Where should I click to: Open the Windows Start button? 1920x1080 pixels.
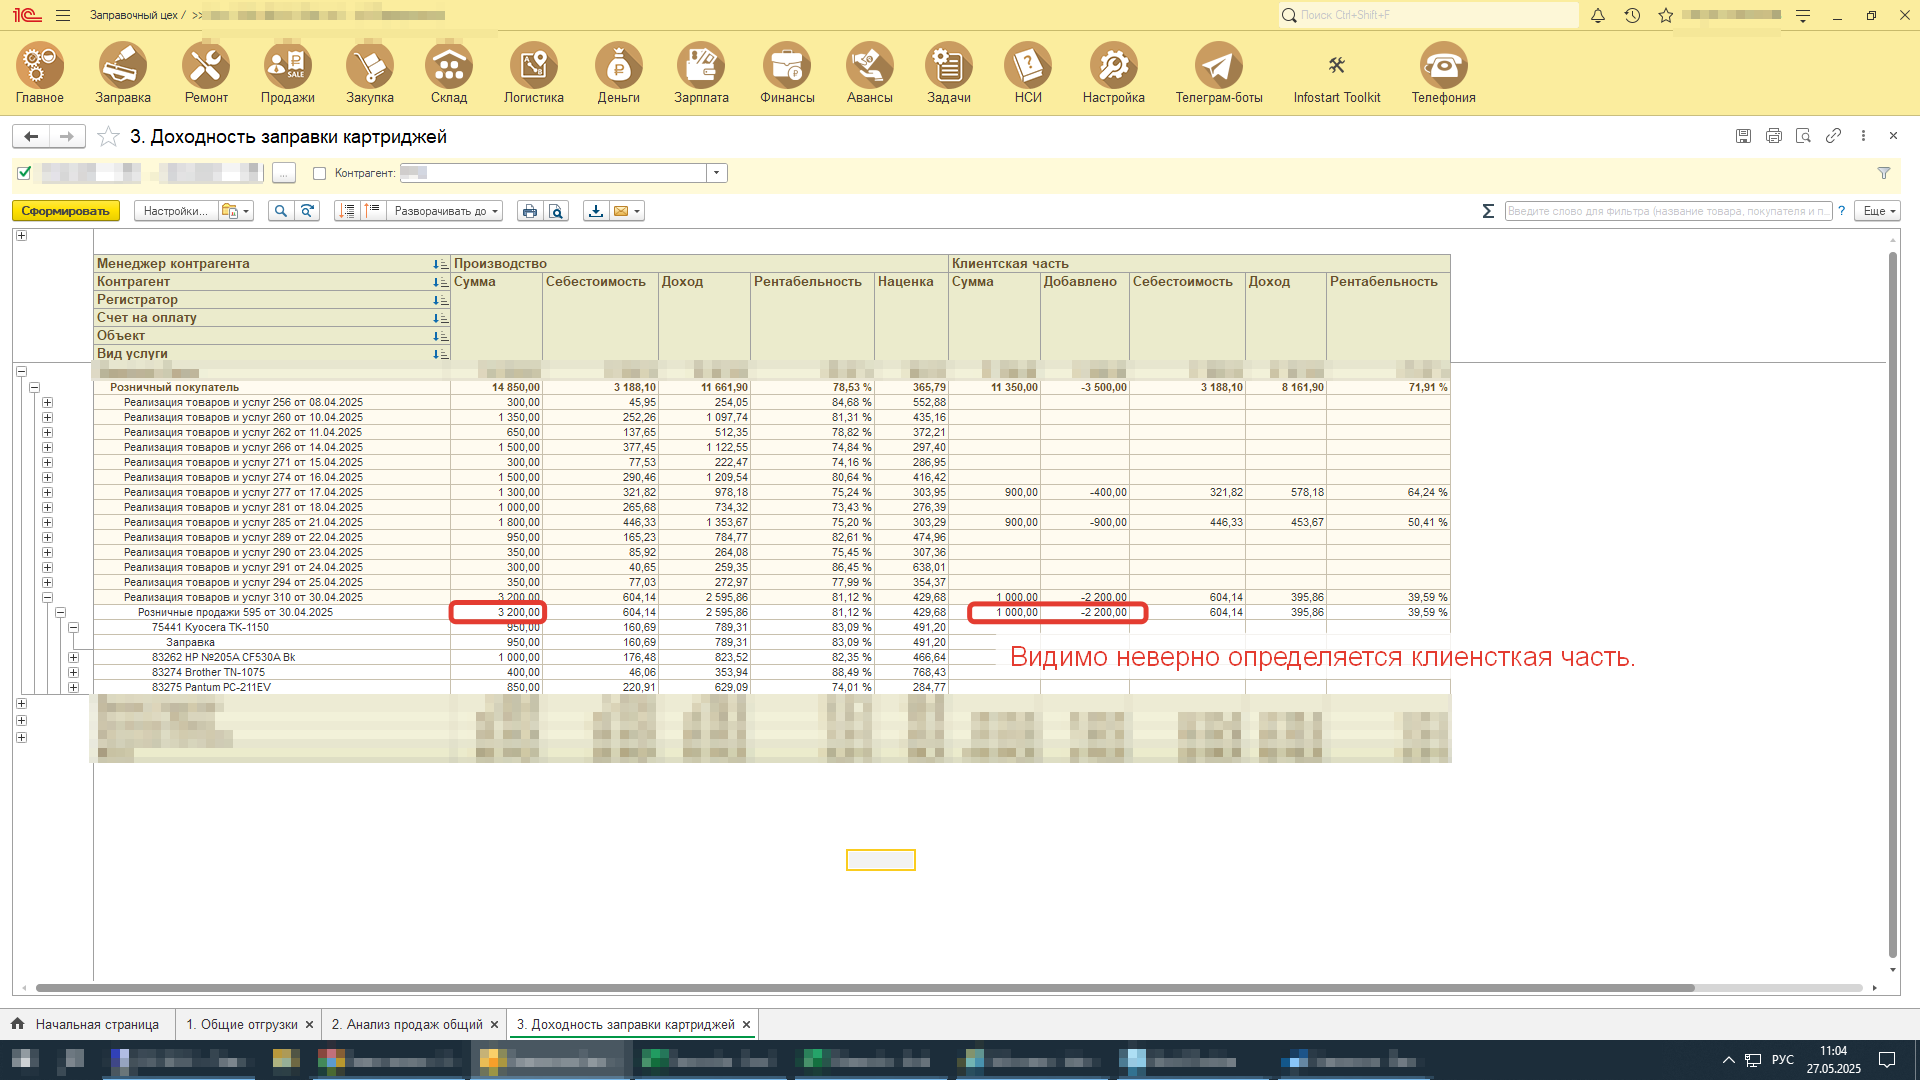click(x=24, y=1060)
